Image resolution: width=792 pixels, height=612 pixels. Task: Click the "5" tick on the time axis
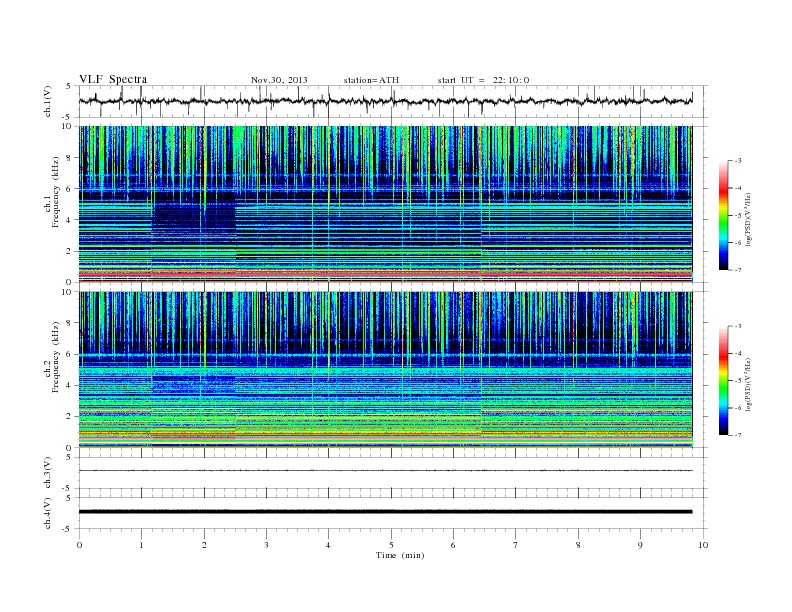pos(391,545)
